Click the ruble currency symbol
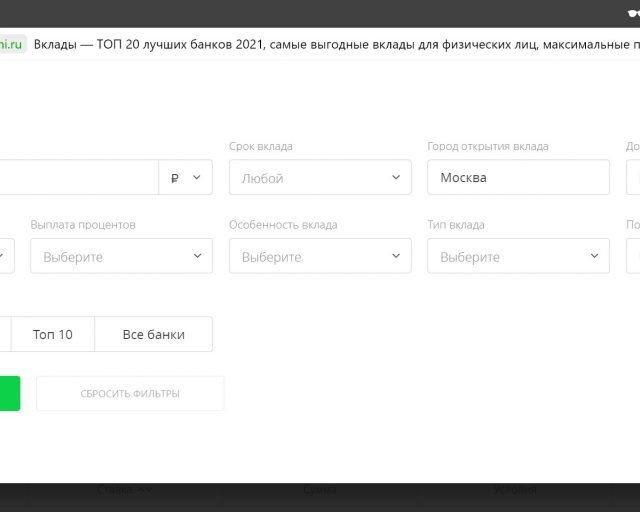 175,178
